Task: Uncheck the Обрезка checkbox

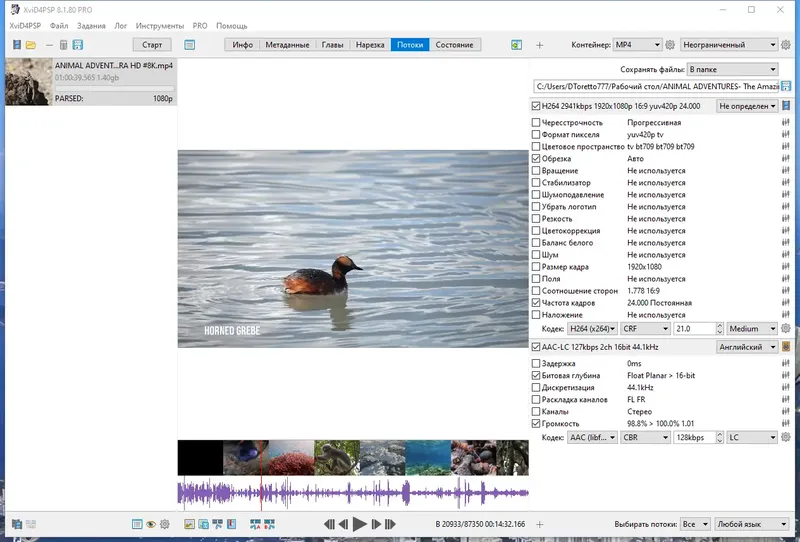Action: point(537,159)
